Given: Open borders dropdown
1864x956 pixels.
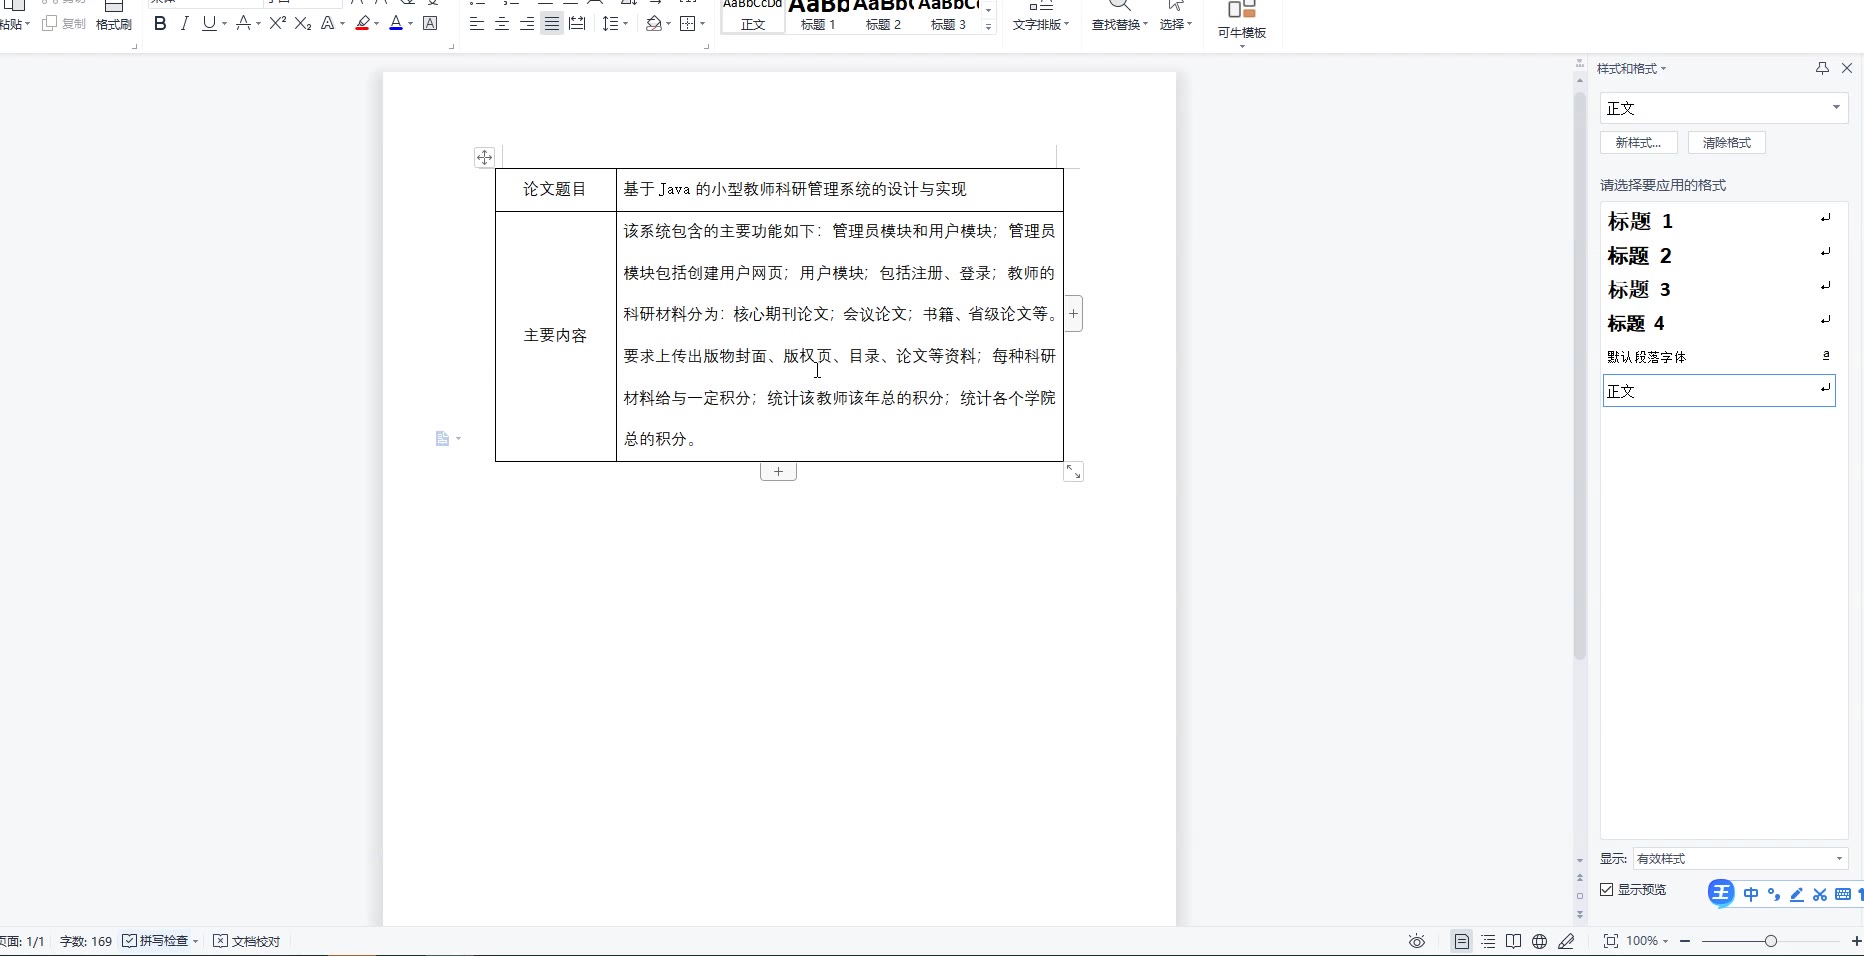Looking at the screenshot, I should tap(692, 23).
